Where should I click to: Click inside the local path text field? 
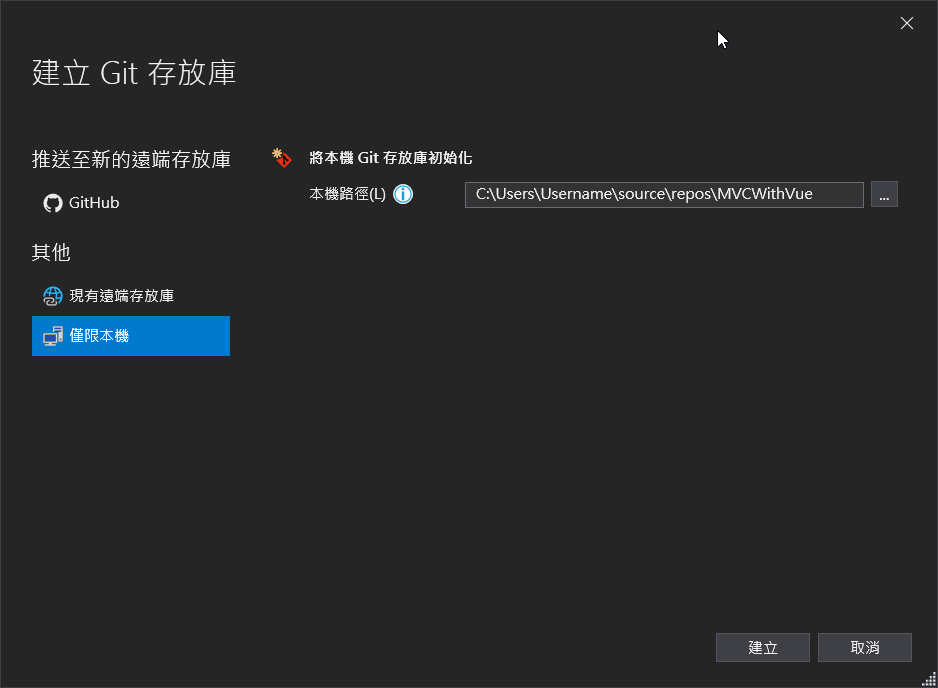(663, 194)
